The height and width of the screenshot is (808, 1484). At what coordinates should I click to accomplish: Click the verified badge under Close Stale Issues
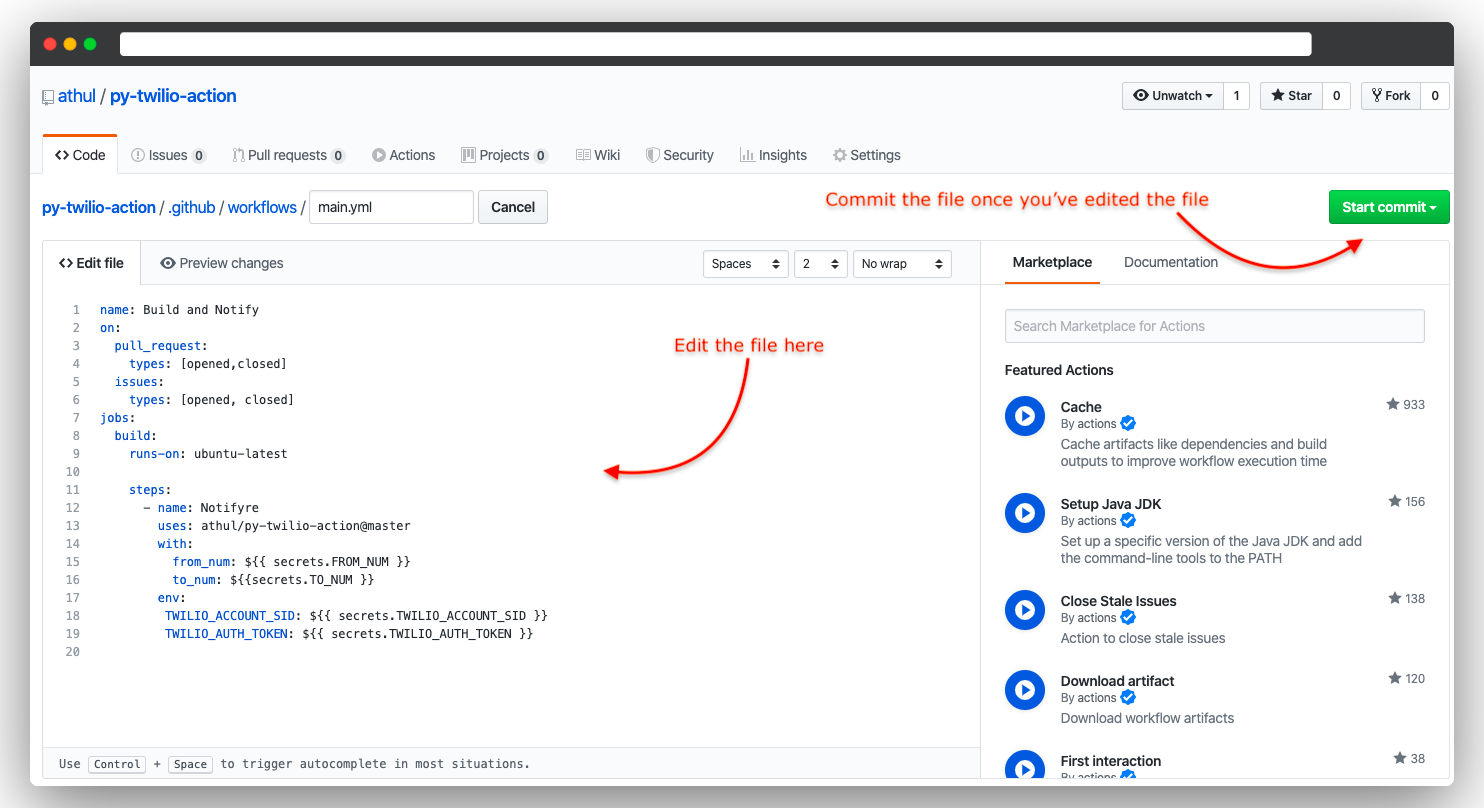(x=1128, y=618)
